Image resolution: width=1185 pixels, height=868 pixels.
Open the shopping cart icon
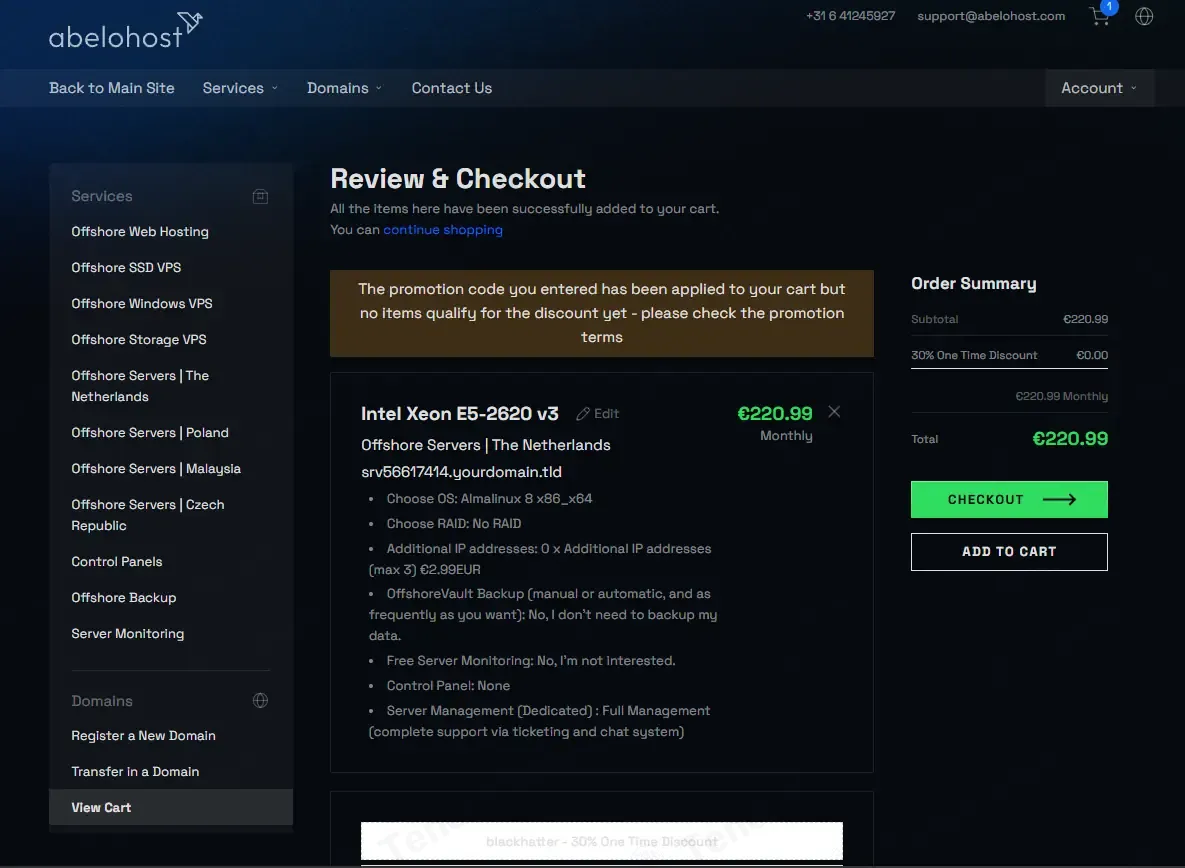pyautogui.click(x=1100, y=16)
